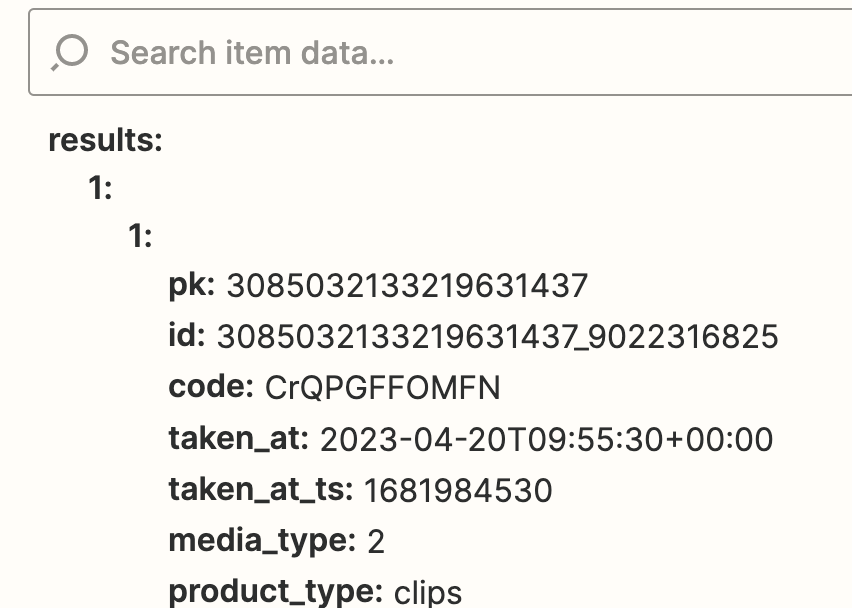Select the taken_at field label

point(239,438)
